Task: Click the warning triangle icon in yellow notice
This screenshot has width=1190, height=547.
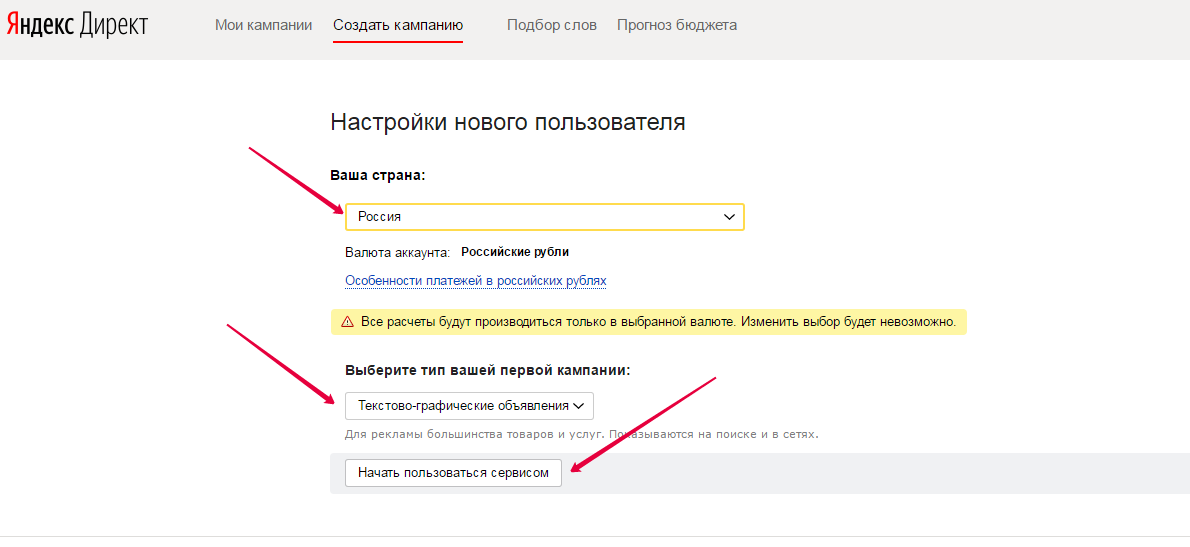Action: (348, 322)
